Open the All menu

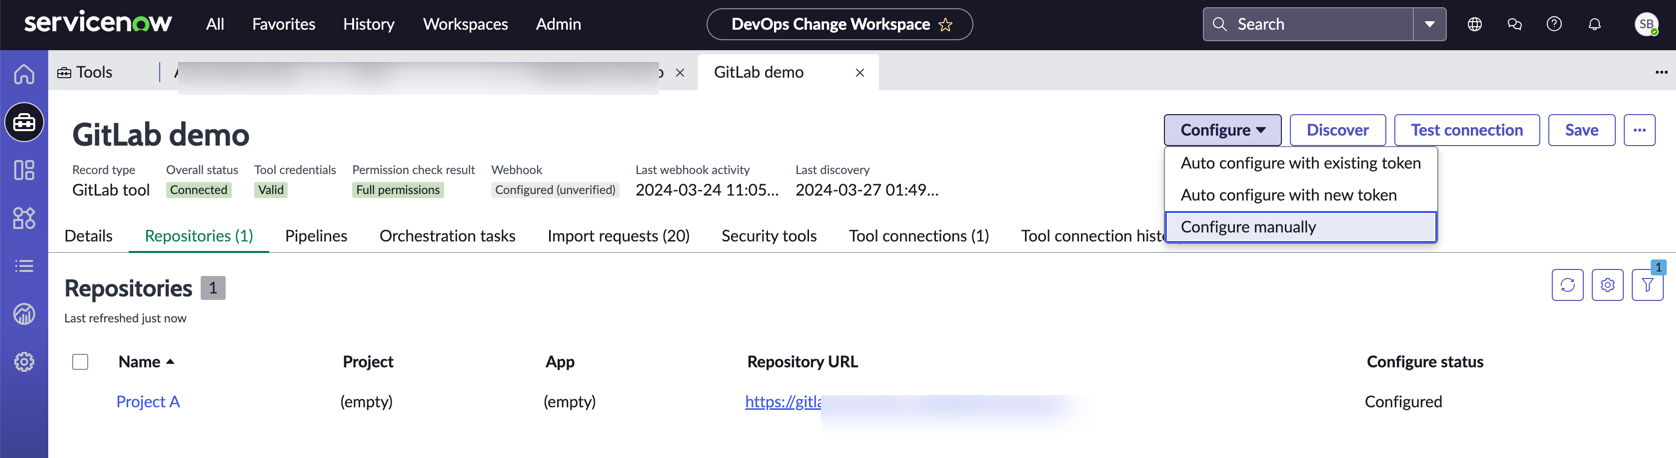[x=215, y=24]
